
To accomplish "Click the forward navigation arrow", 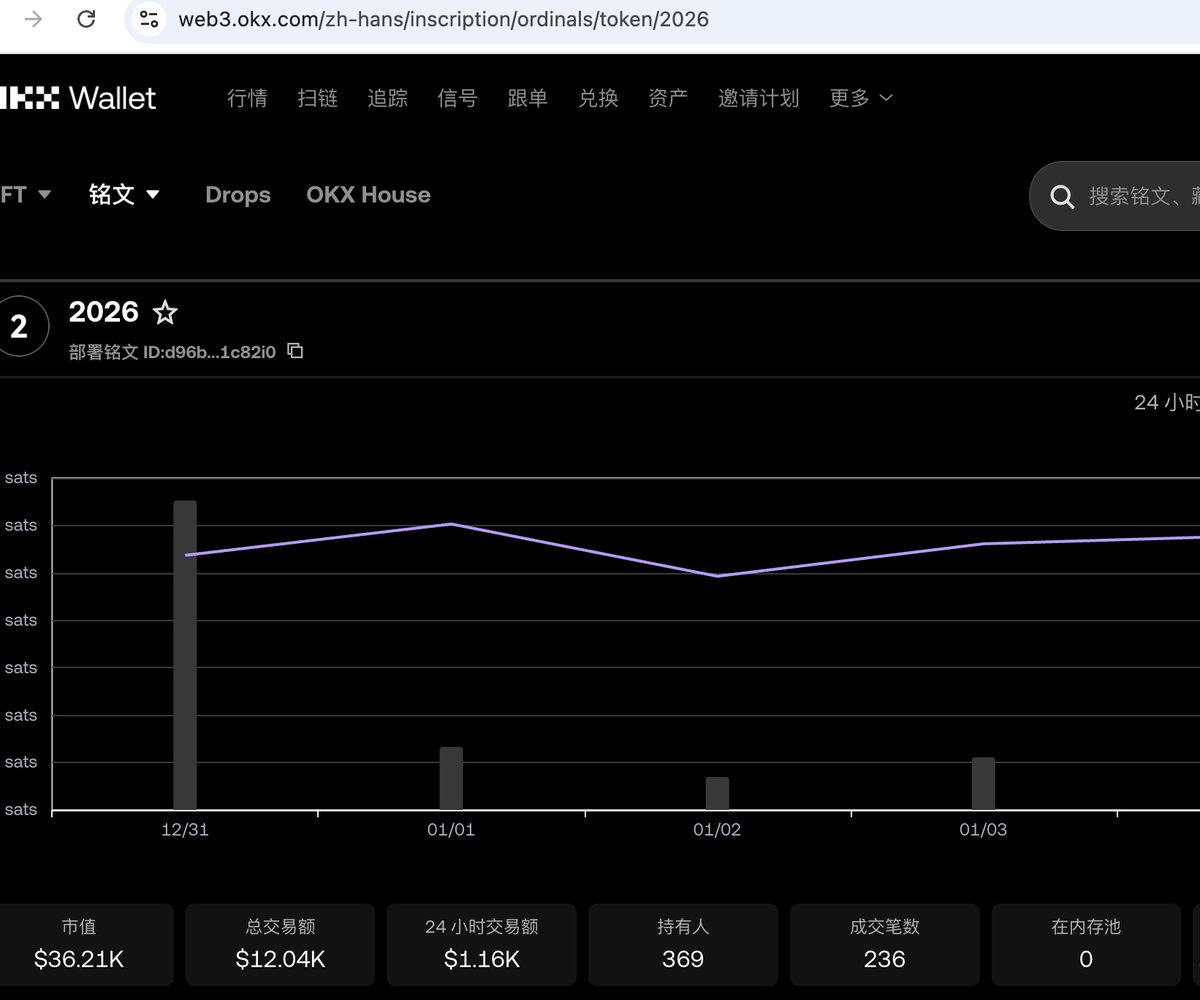I will pos(36,17).
